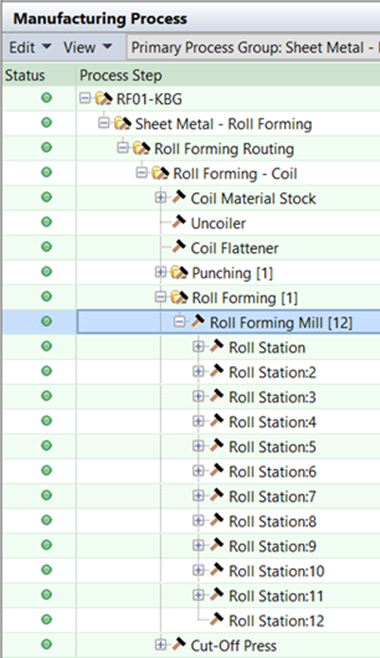380x658 pixels.
Task: Open the View dropdown menu
Action: (x=87, y=47)
